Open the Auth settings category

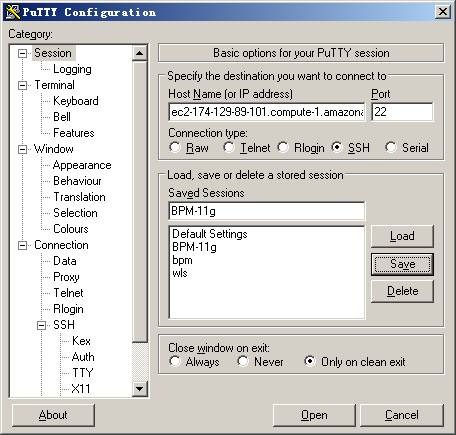pos(83,357)
